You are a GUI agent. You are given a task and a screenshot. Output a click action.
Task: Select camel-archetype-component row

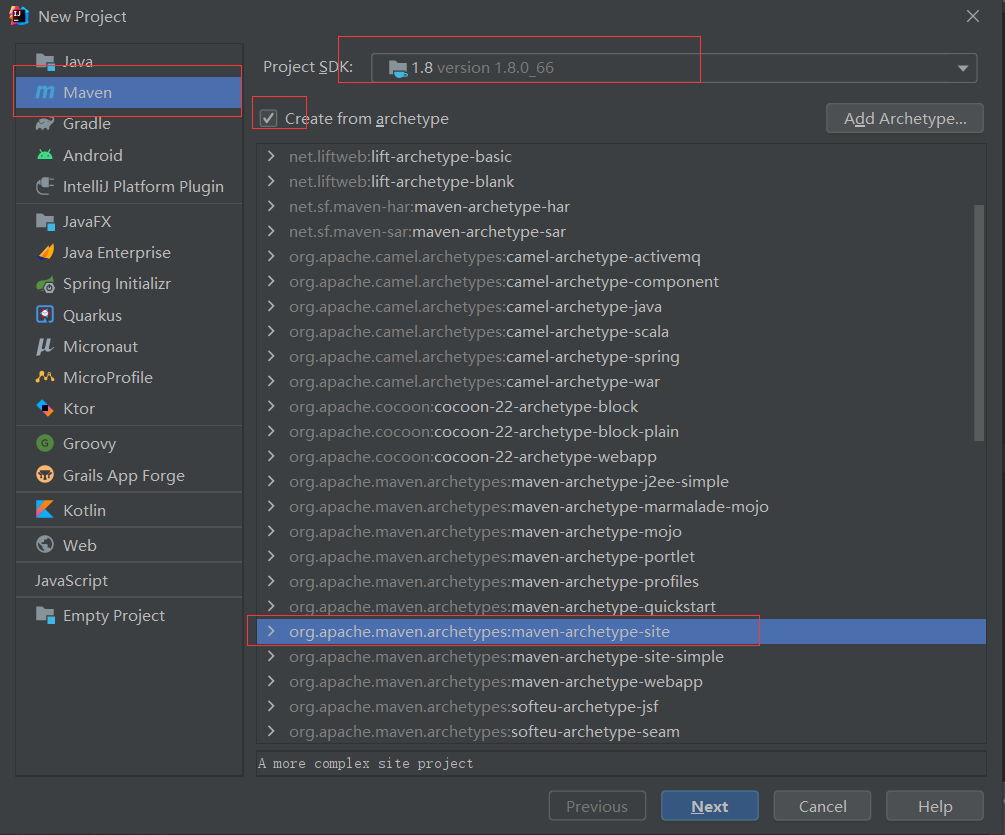621,281
